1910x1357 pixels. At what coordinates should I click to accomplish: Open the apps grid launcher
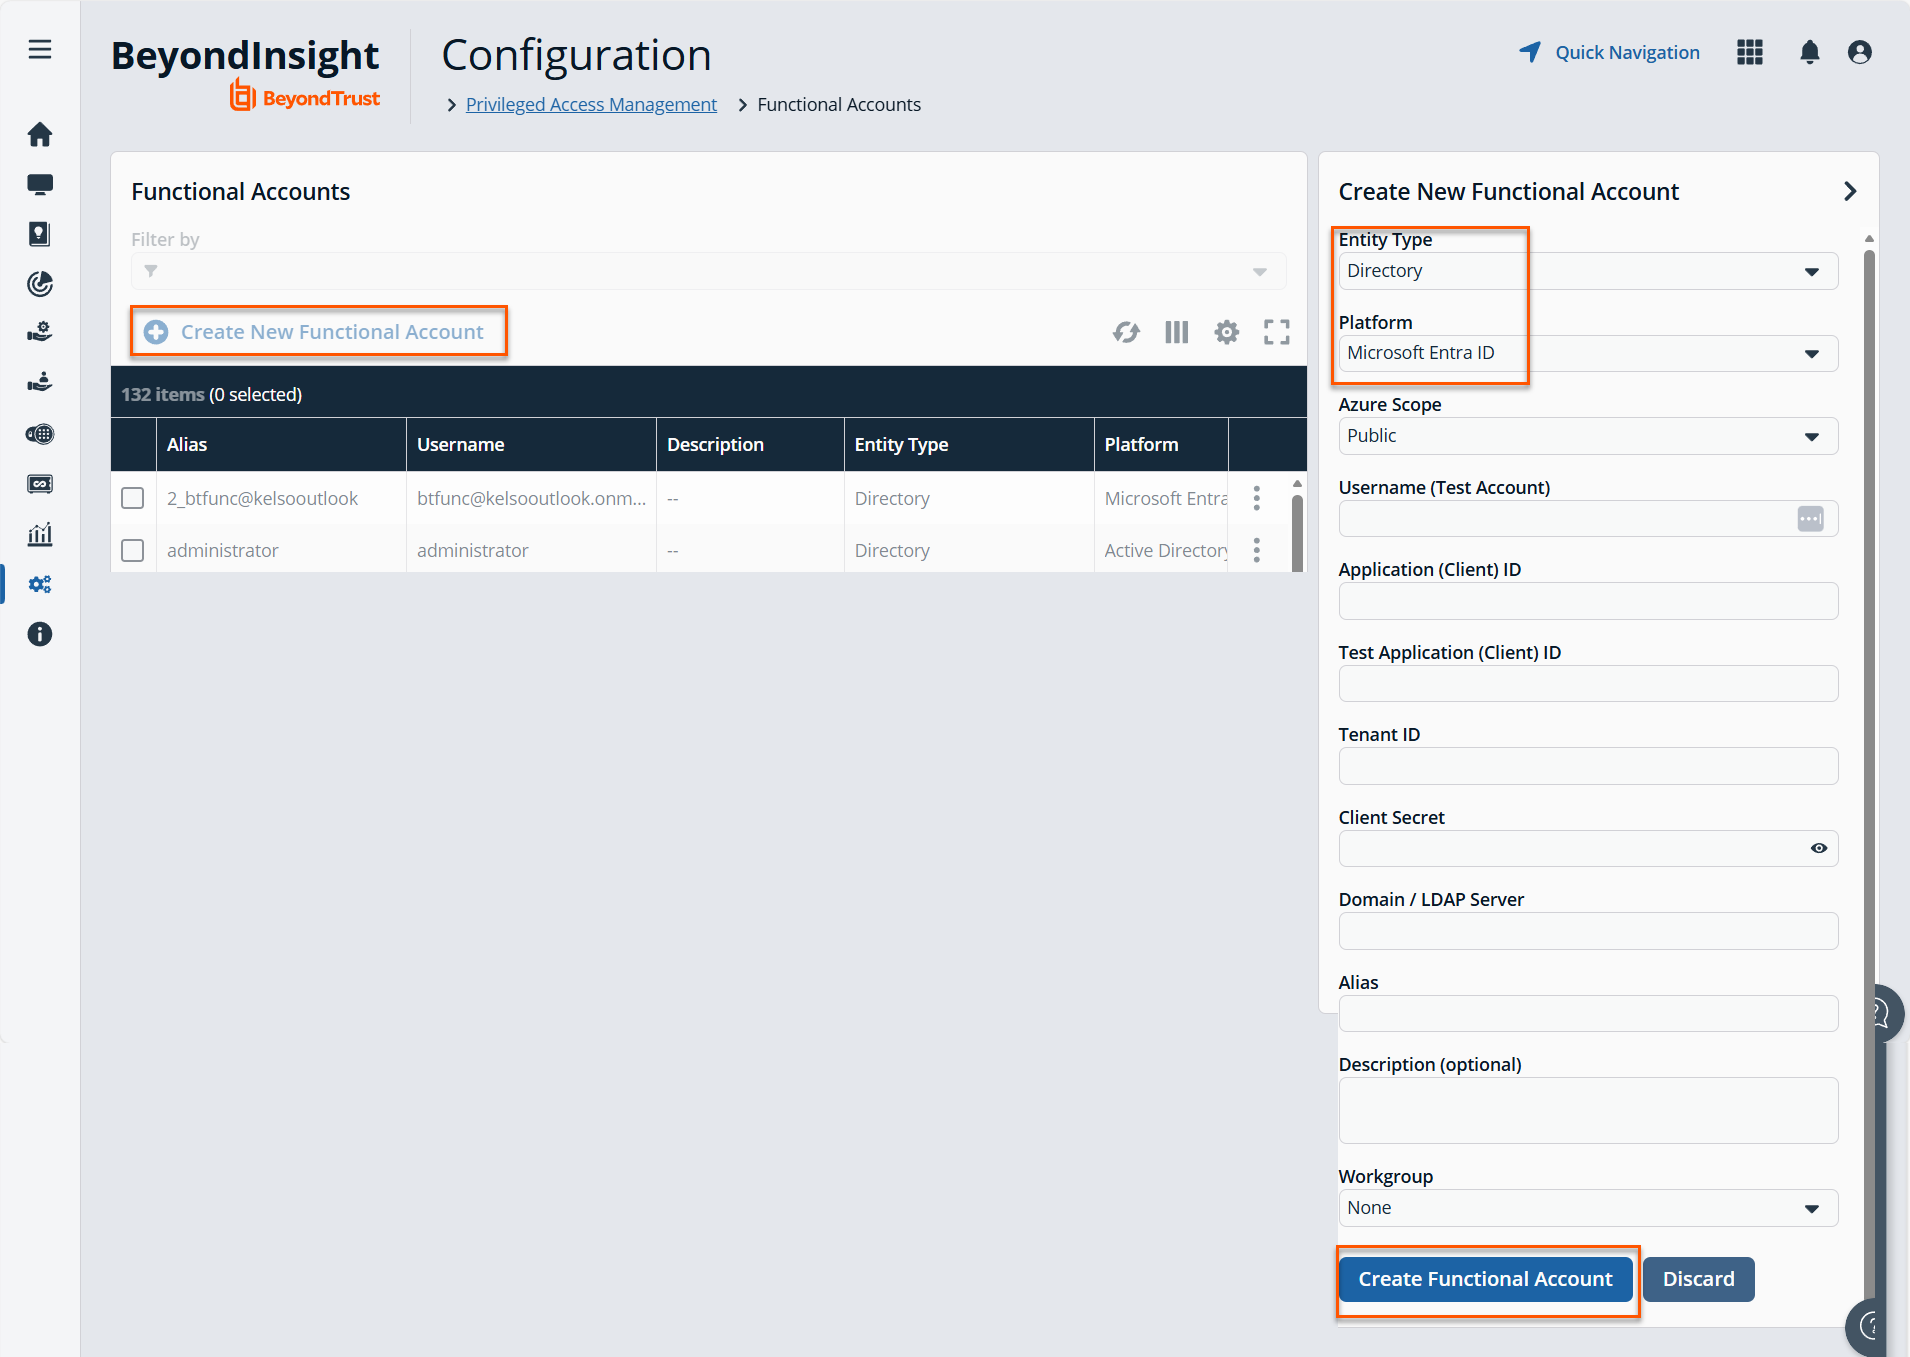click(x=1750, y=52)
